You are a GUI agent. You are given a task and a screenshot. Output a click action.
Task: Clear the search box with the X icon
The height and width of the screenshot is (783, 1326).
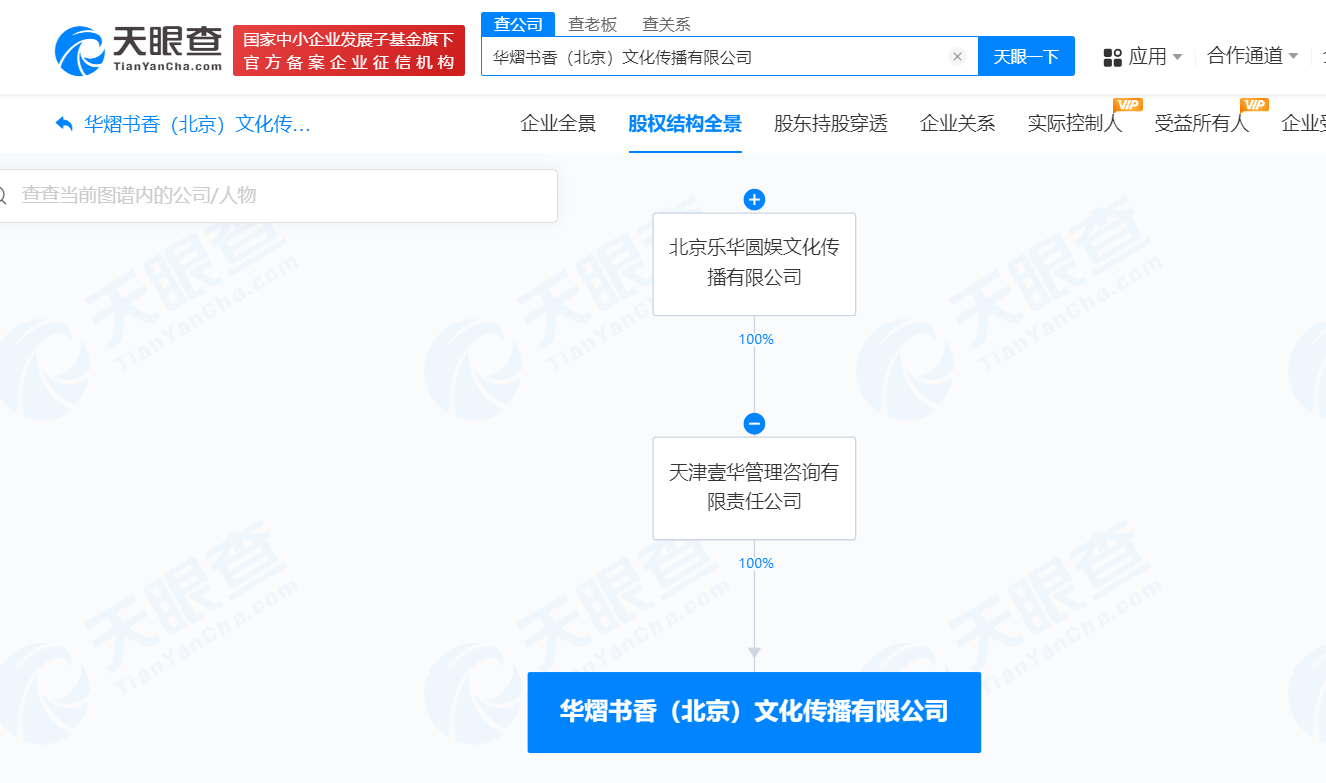click(x=957, y=57)
